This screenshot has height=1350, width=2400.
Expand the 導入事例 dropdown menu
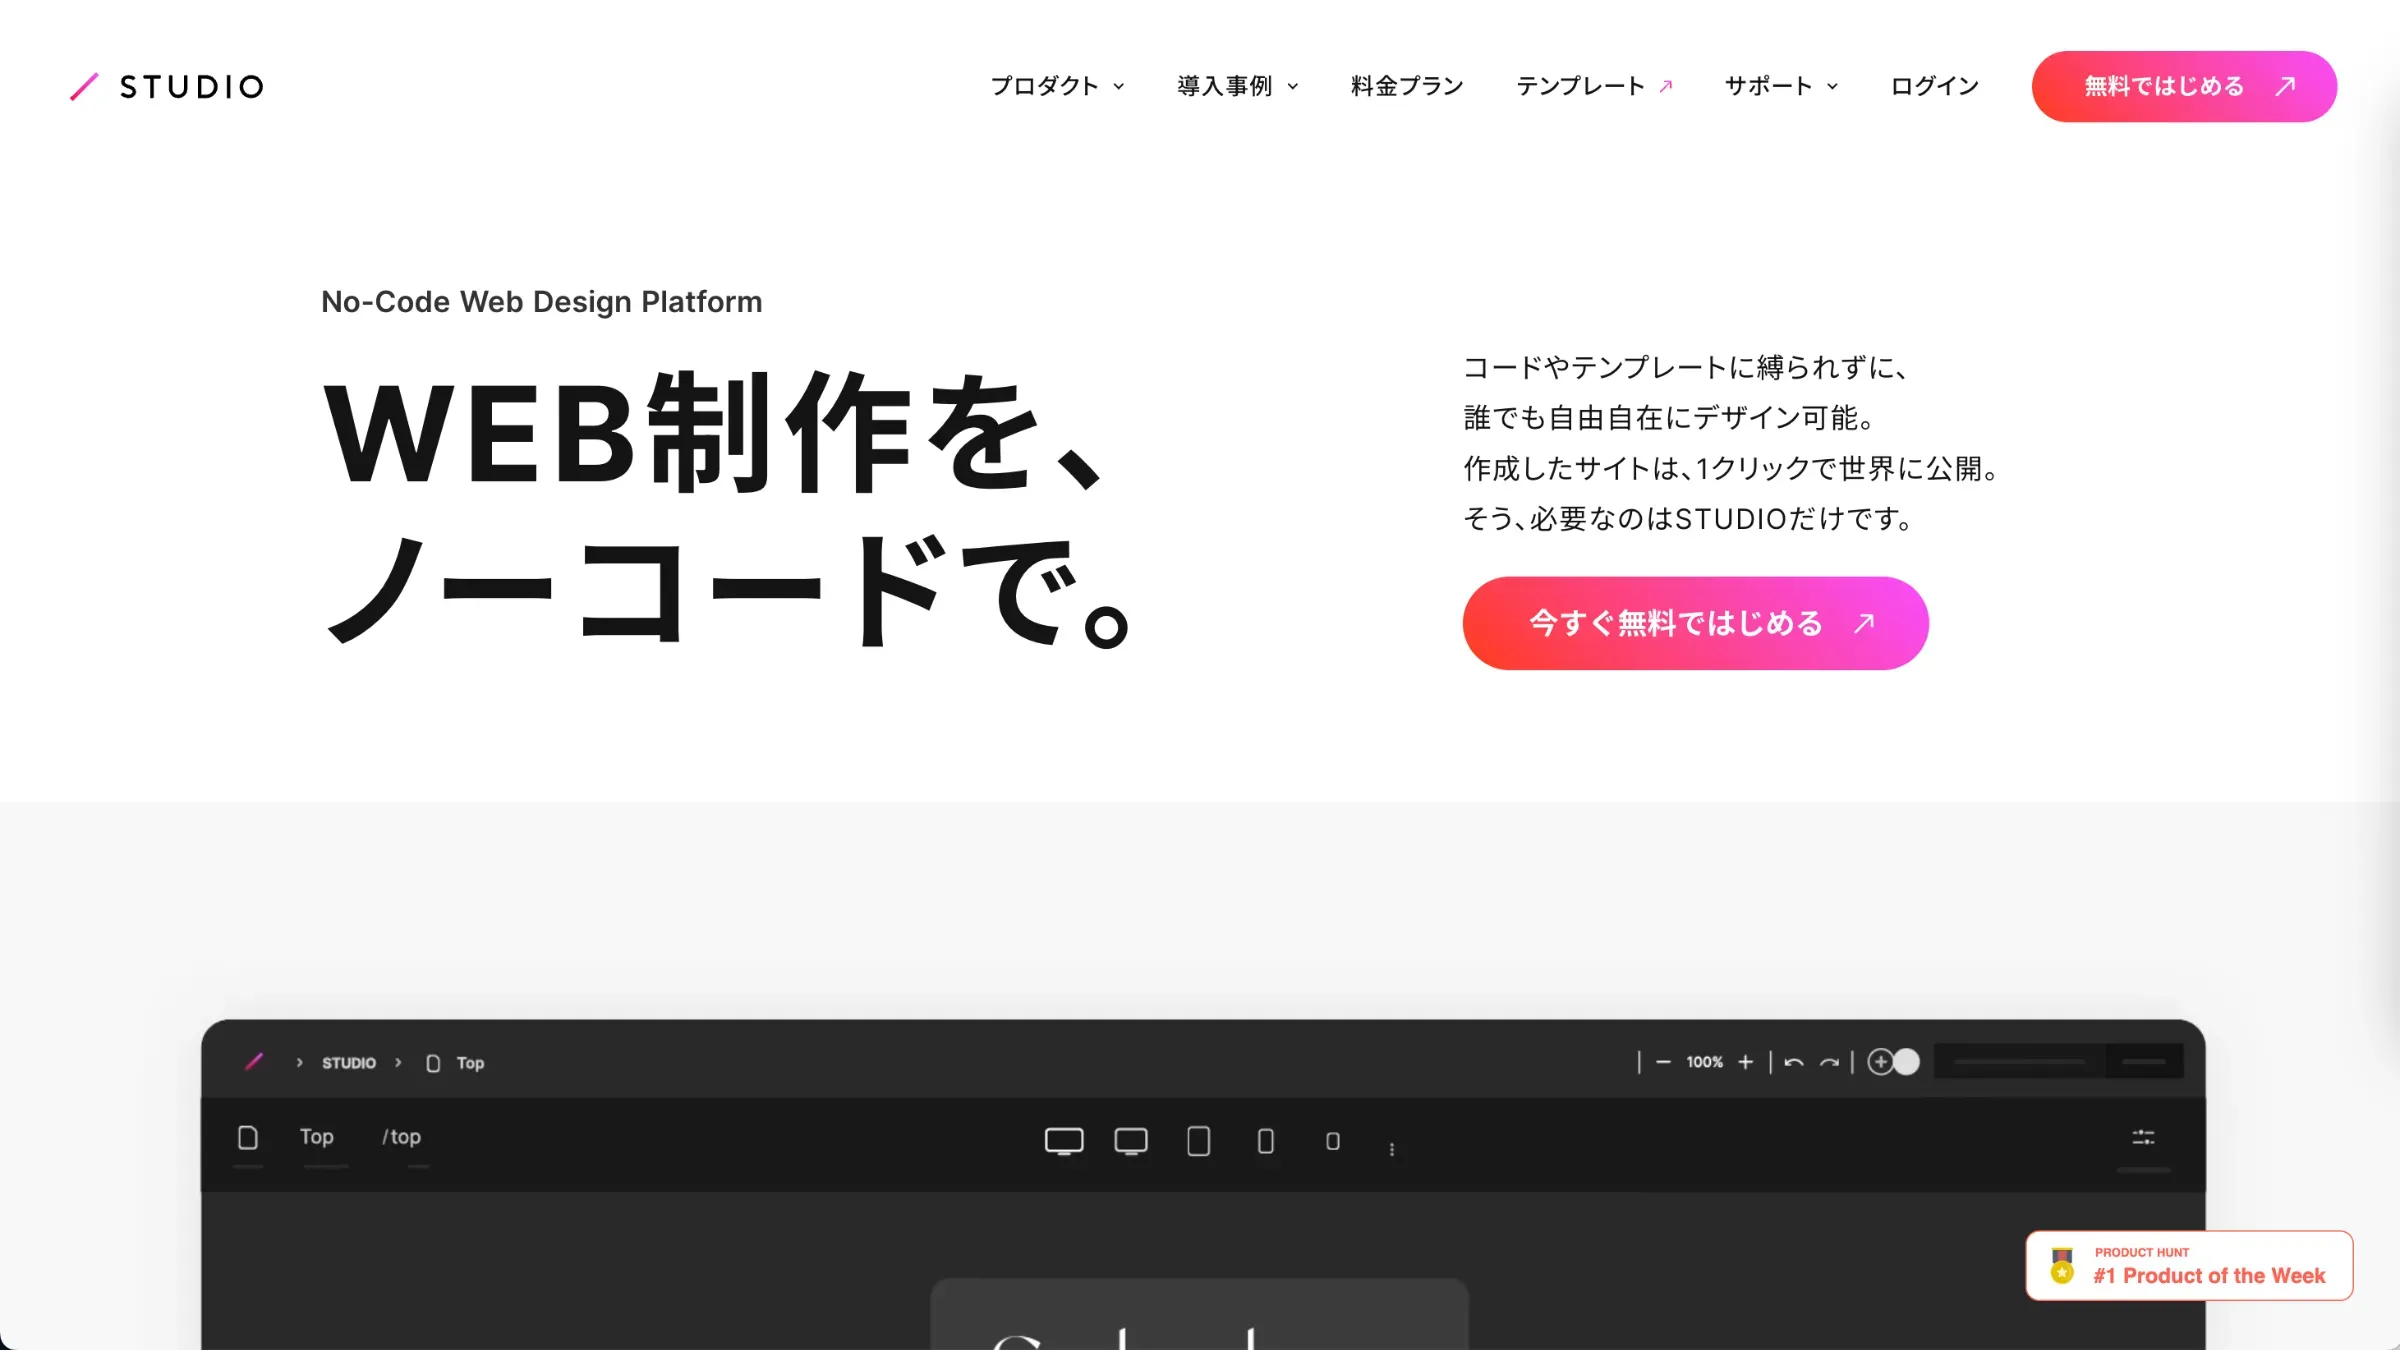point(1237,87)
